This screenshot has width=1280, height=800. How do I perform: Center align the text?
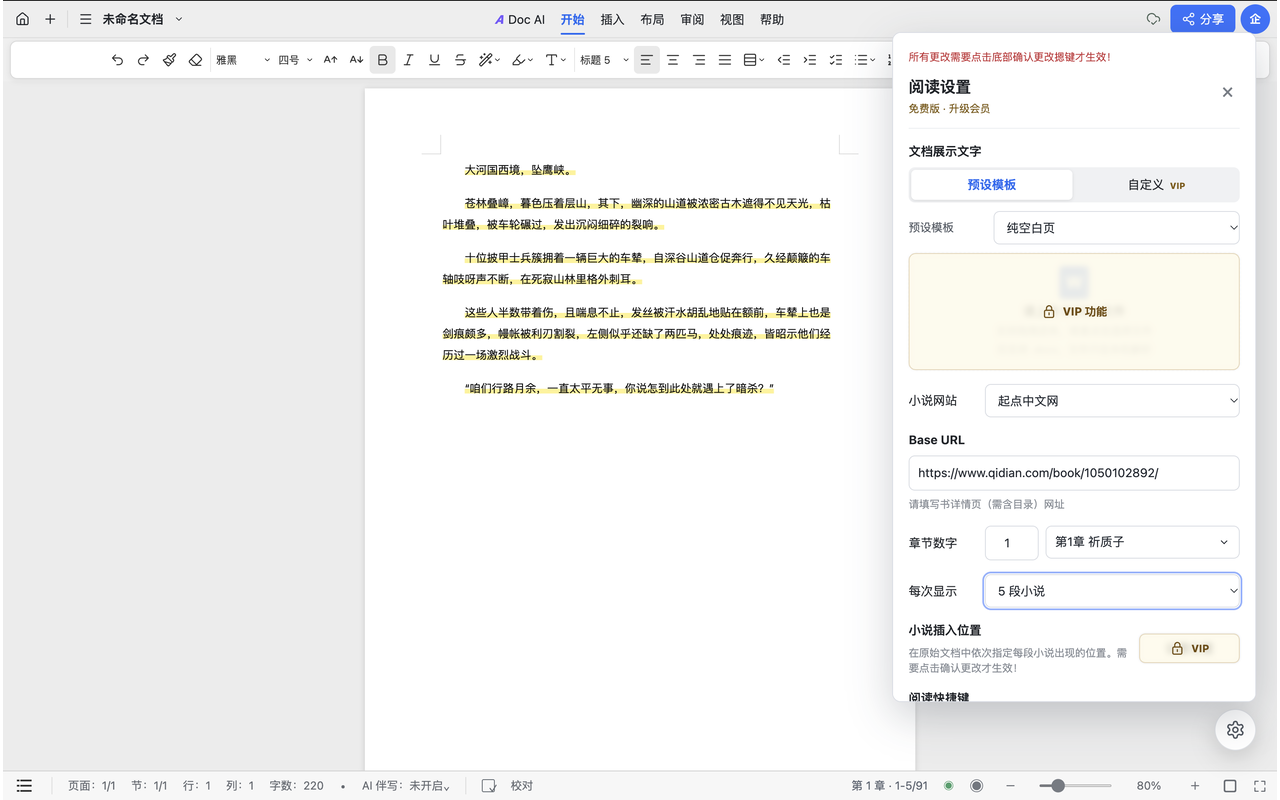[x=673, y=60]
